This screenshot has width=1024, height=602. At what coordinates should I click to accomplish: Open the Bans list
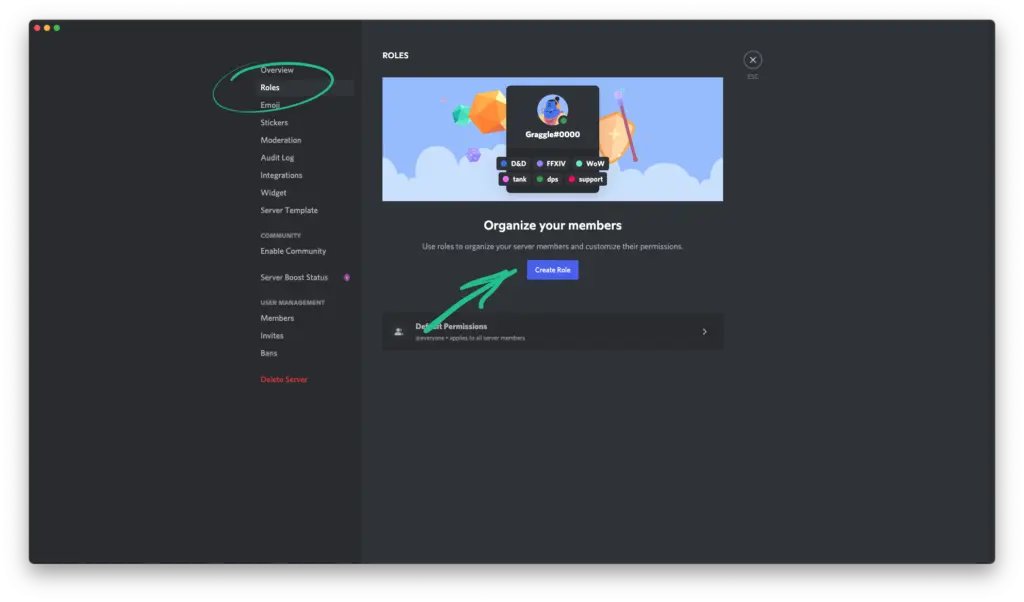coord(269,353)
